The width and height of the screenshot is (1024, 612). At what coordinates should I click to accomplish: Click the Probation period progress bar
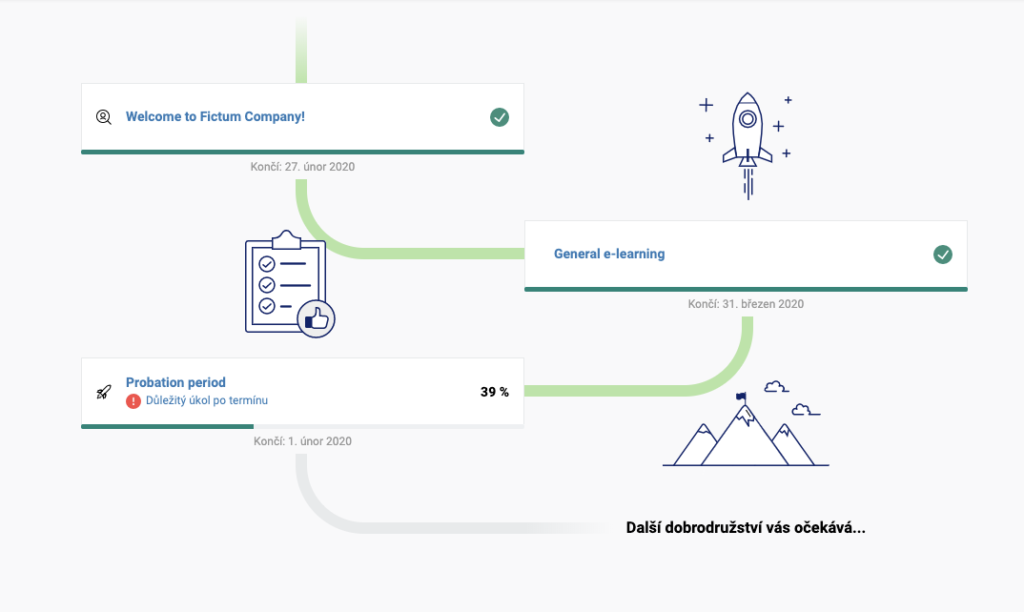tap(302, 427)
